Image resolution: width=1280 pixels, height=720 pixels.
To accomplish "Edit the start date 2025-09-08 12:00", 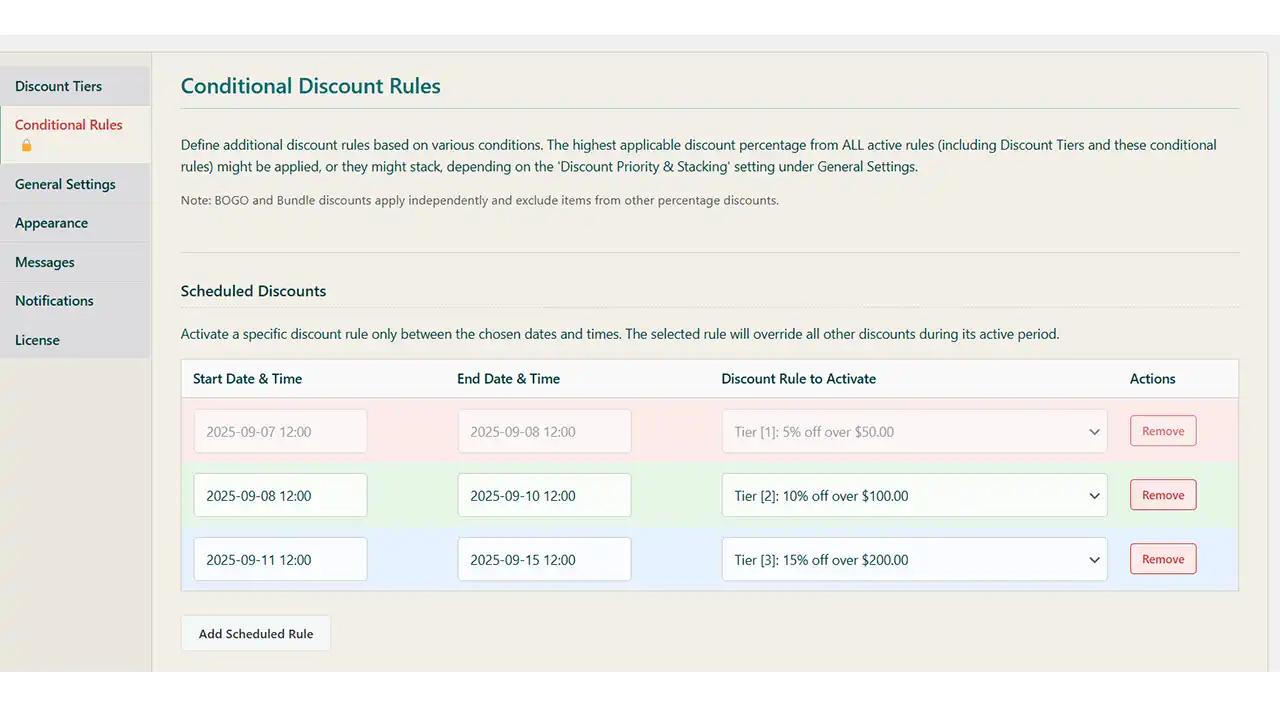I will coord(280,496).
